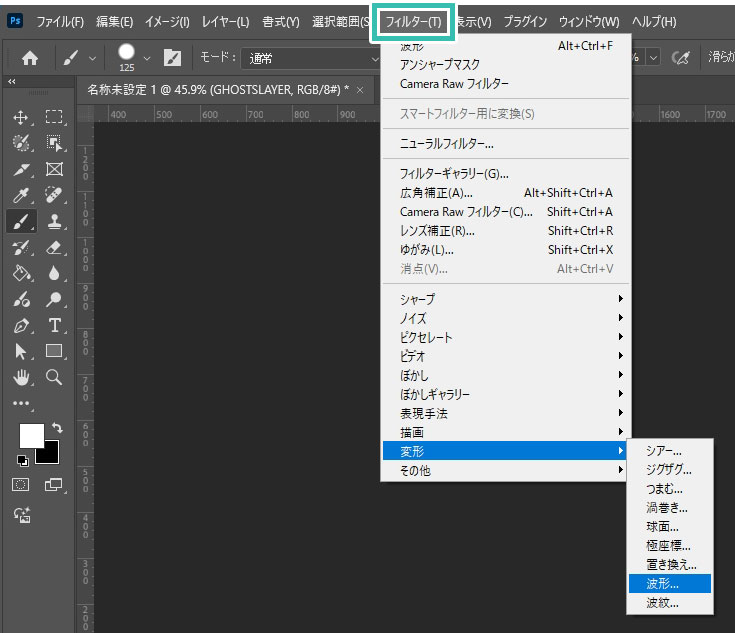Open the イメージ(I) menu
The width and height of the screenshot is (735, 633).
167,22
